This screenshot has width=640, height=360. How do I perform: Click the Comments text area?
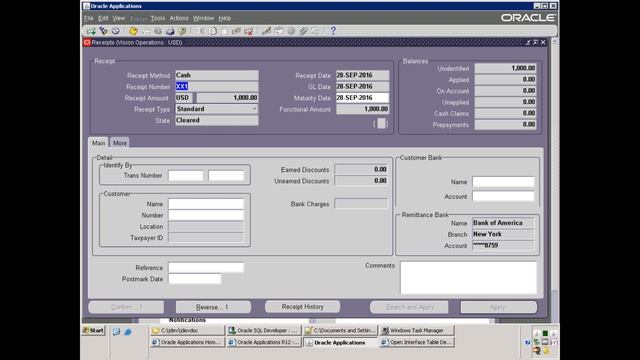pyautogui.click(x=468, y=278)
